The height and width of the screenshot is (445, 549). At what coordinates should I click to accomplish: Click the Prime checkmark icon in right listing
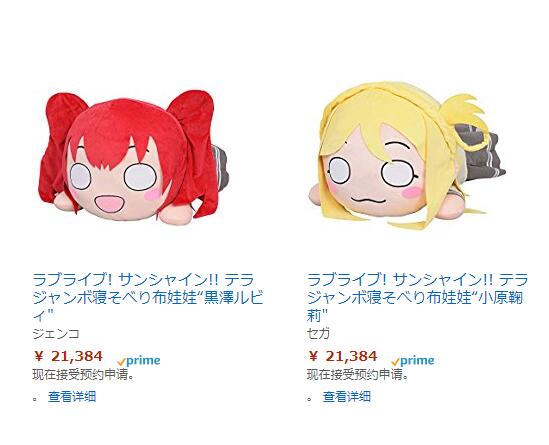pyautogui.click(x=395, y=362)
